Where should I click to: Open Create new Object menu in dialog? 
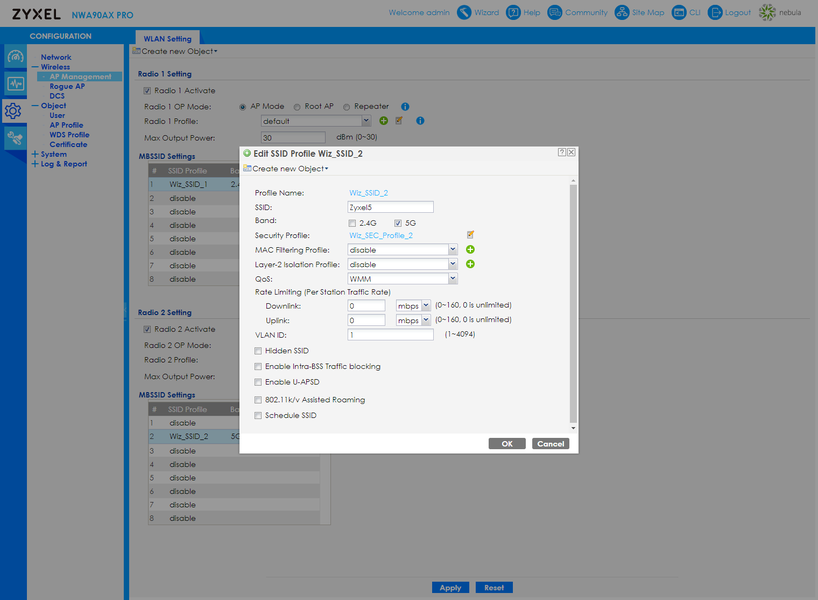[x=286, y=169]
